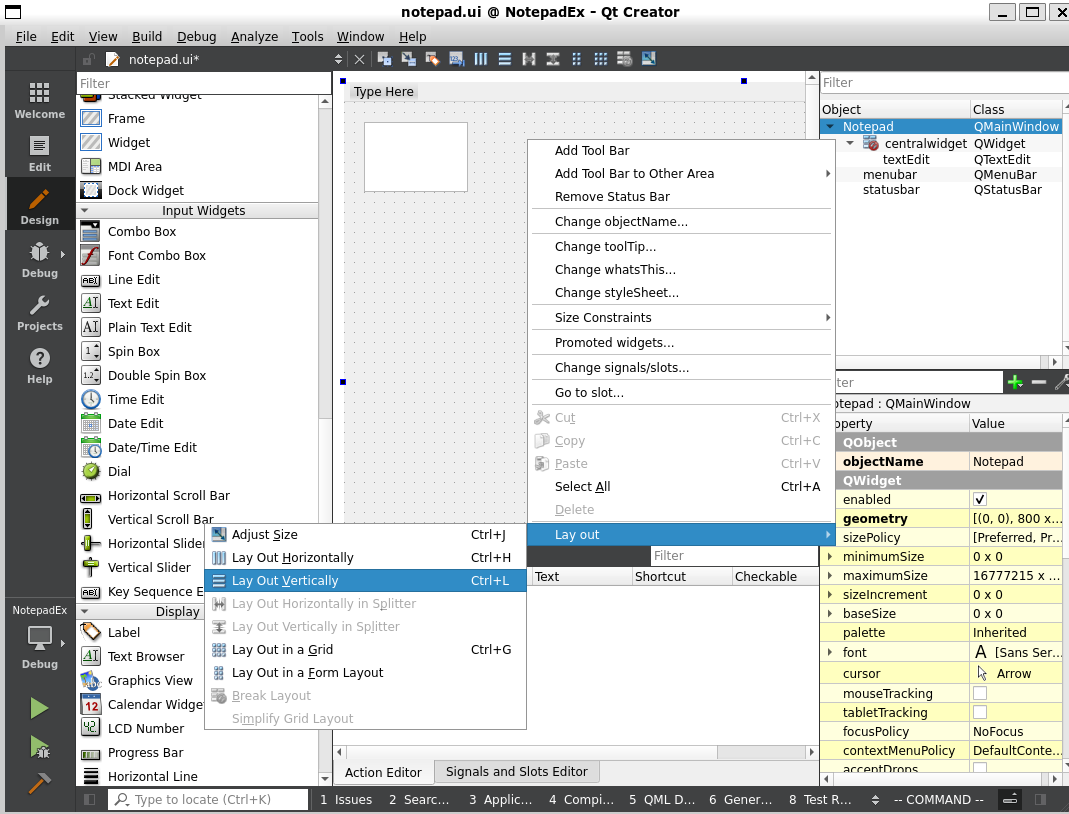The image size is (1069, 814).
Task: Open the Help mode in sidebar
Action: 39,366
